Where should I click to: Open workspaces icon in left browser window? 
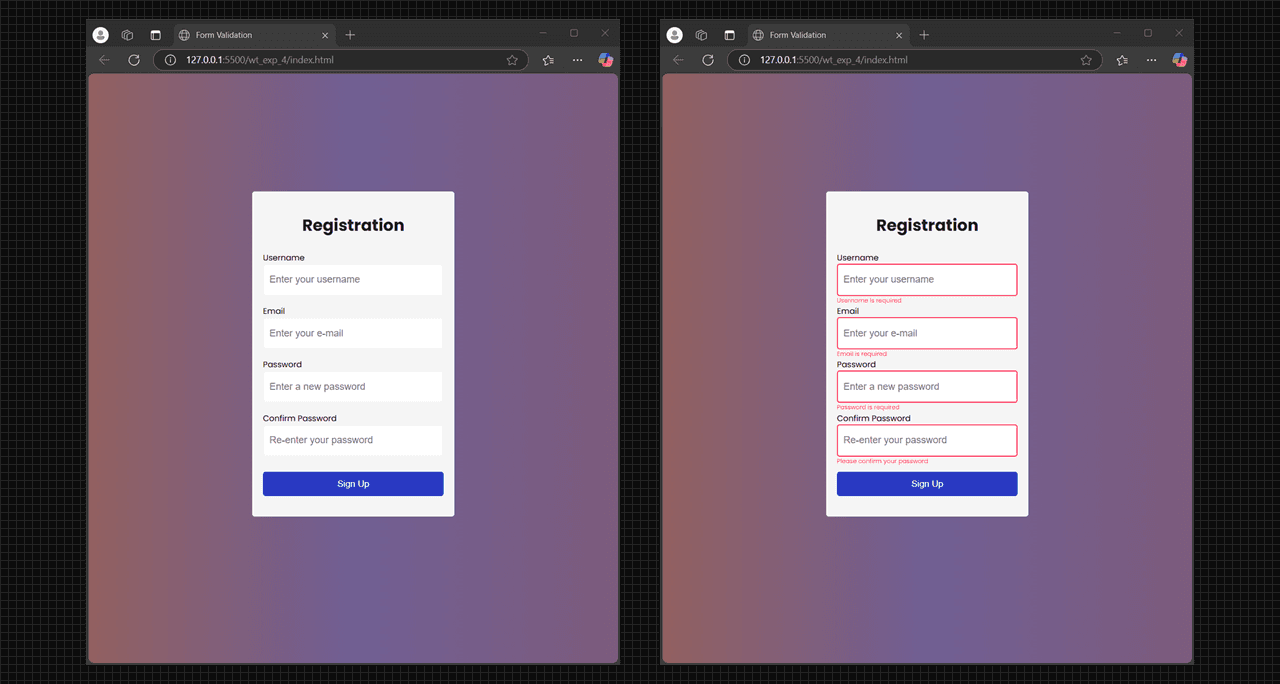coord(128,35)
